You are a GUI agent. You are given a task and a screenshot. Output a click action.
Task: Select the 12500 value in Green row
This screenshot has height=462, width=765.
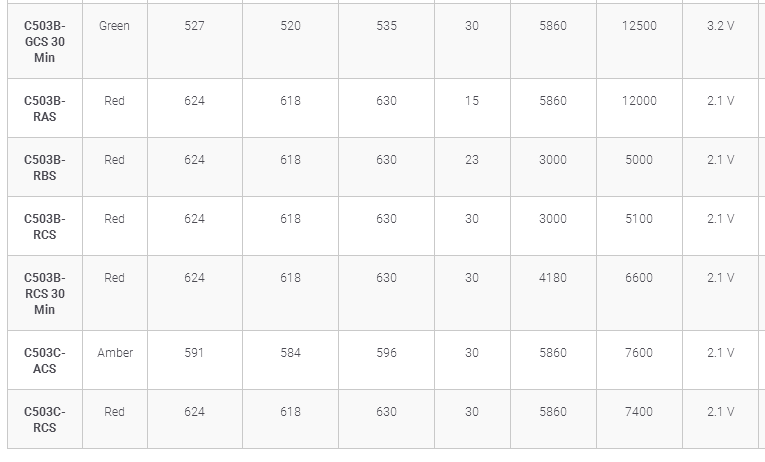tap(639, 25)
